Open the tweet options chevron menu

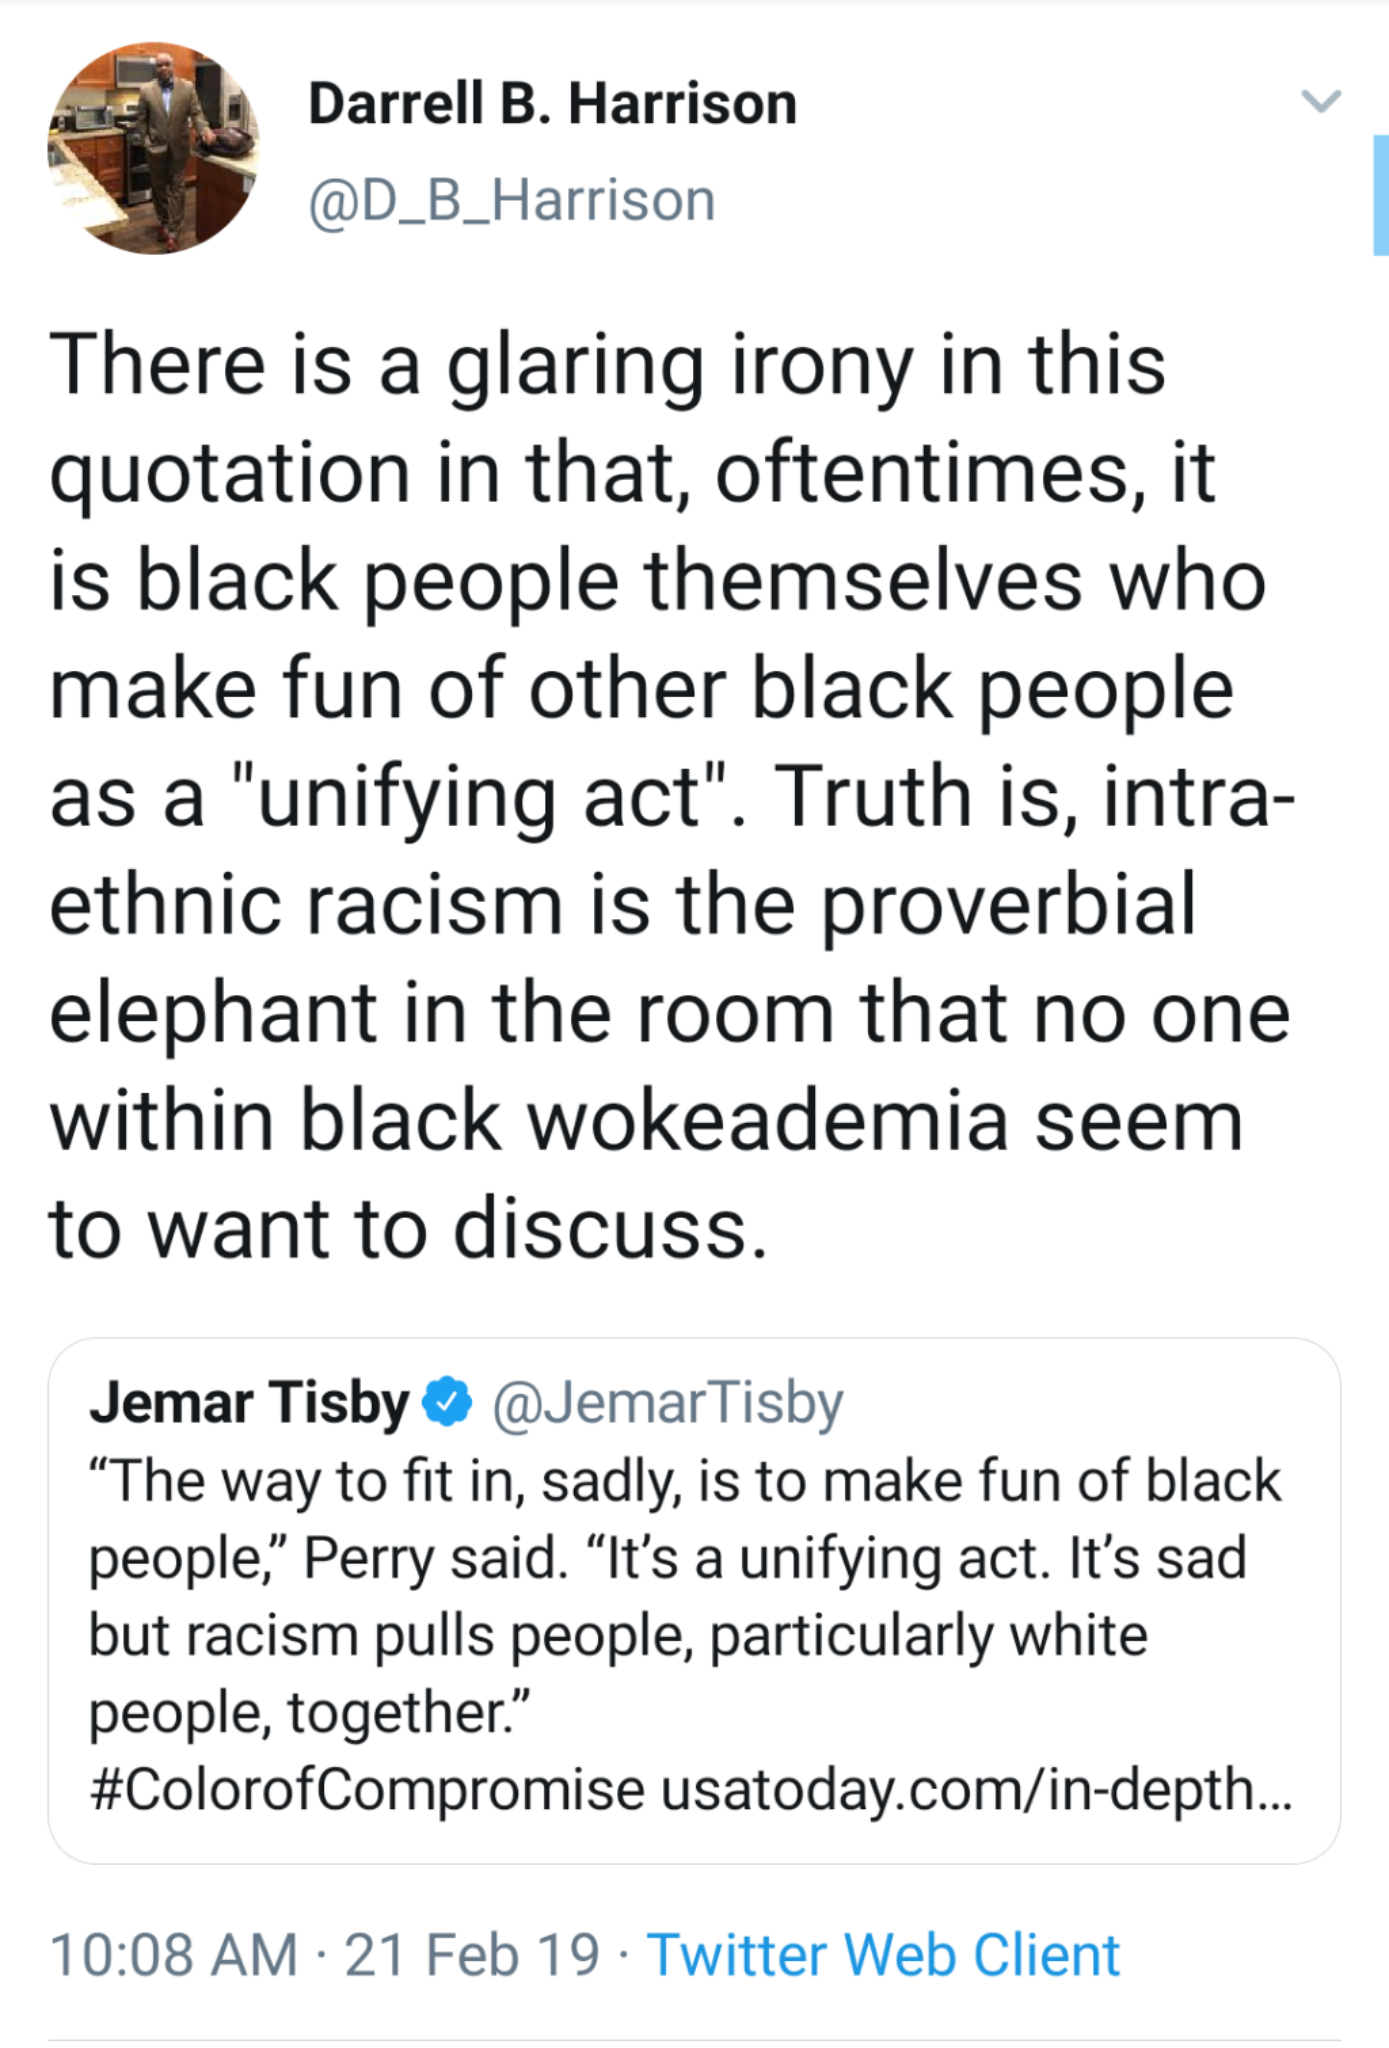point(1320,101)
